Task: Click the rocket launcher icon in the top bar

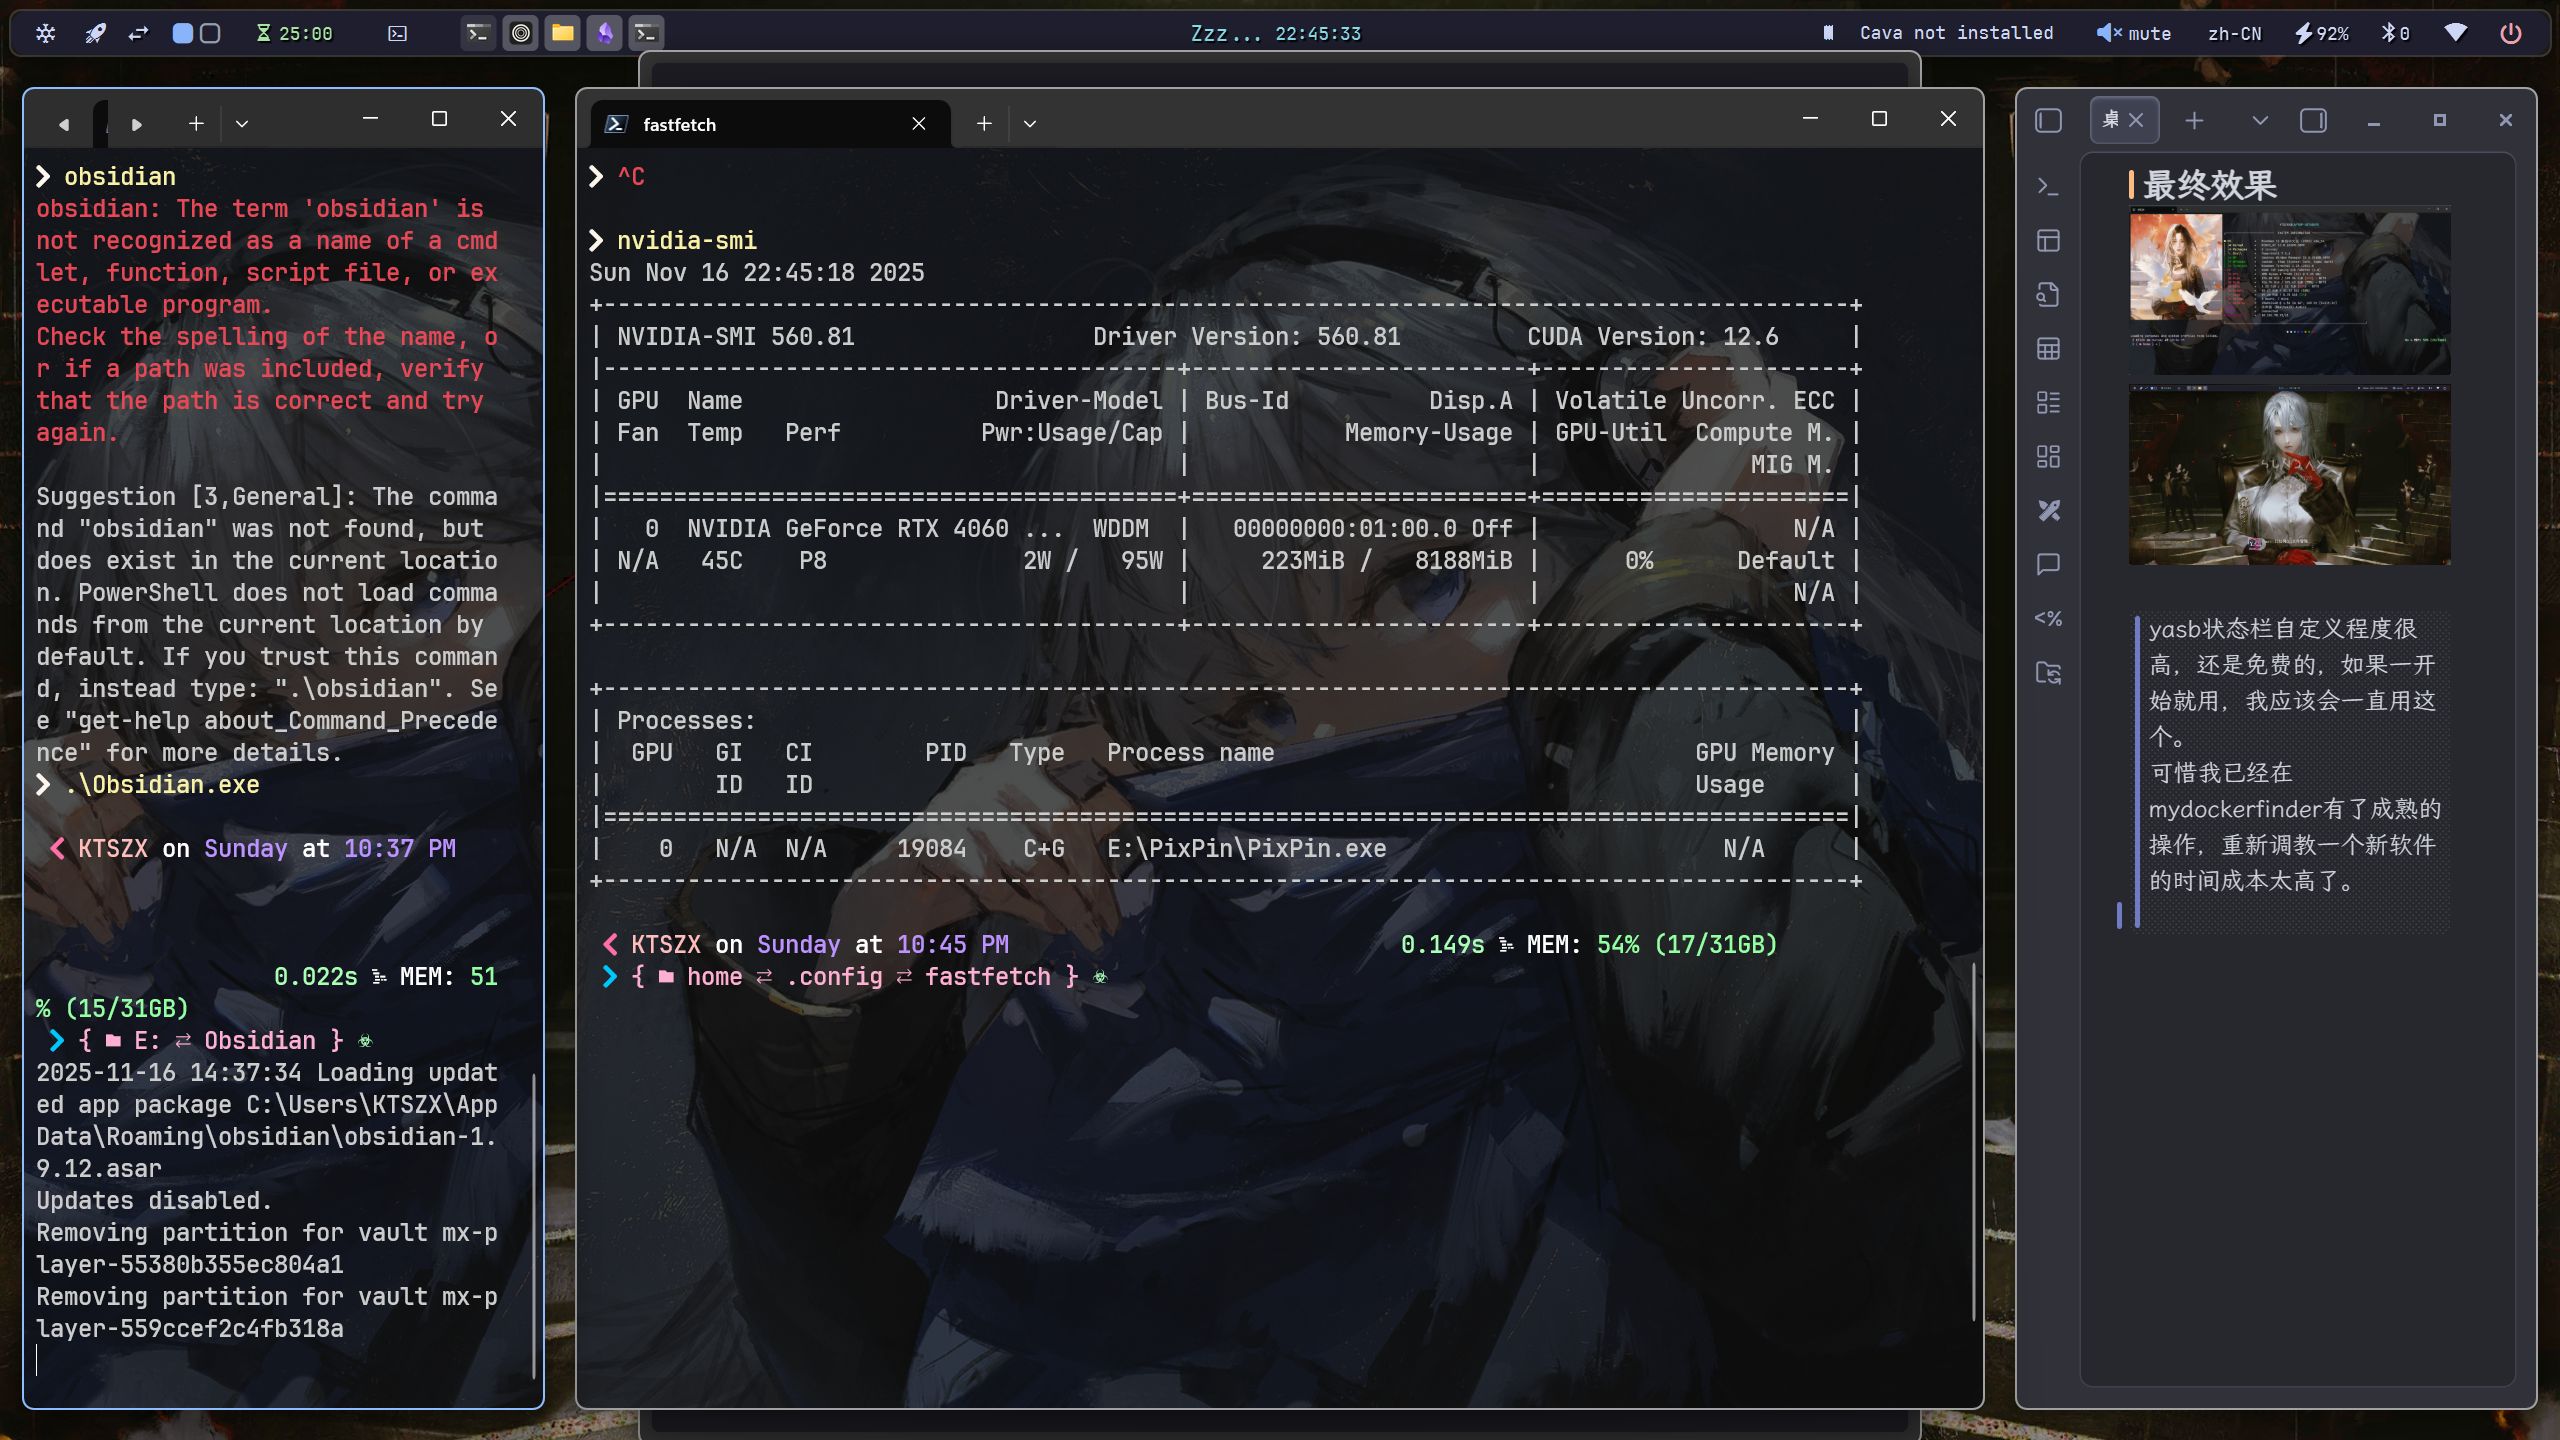Action: (95, 33)
